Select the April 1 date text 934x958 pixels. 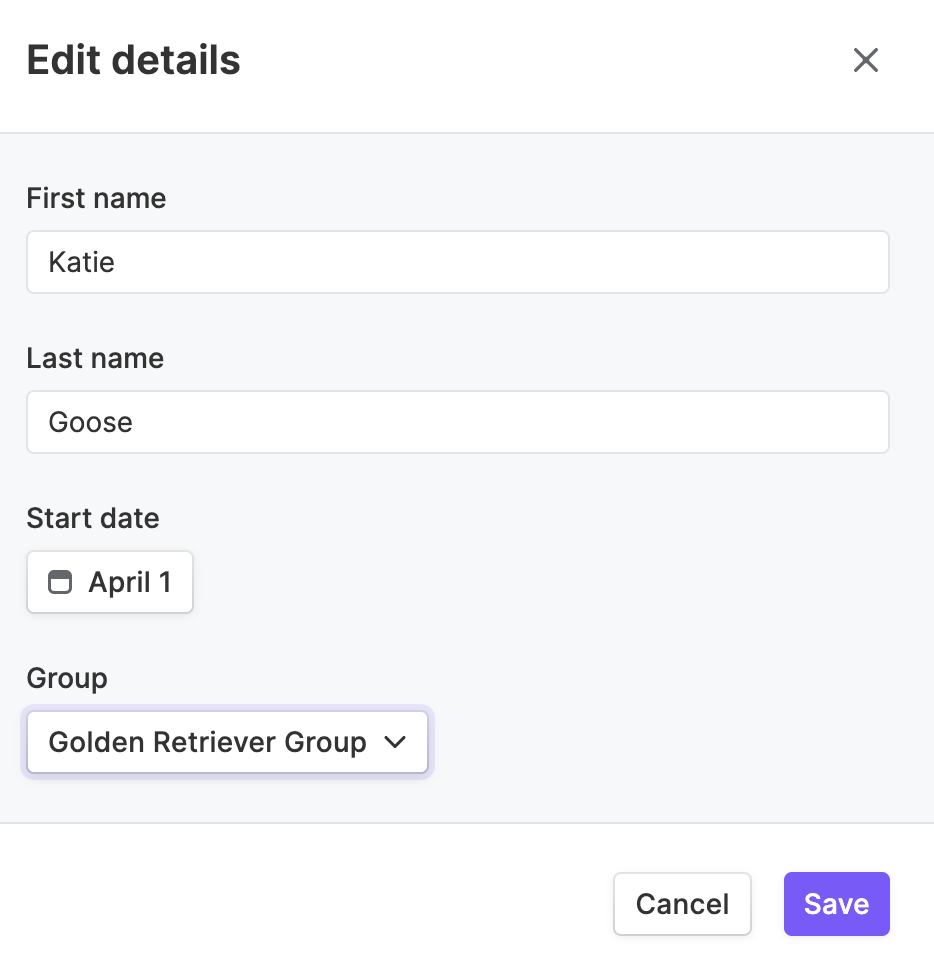coord(130,582)
